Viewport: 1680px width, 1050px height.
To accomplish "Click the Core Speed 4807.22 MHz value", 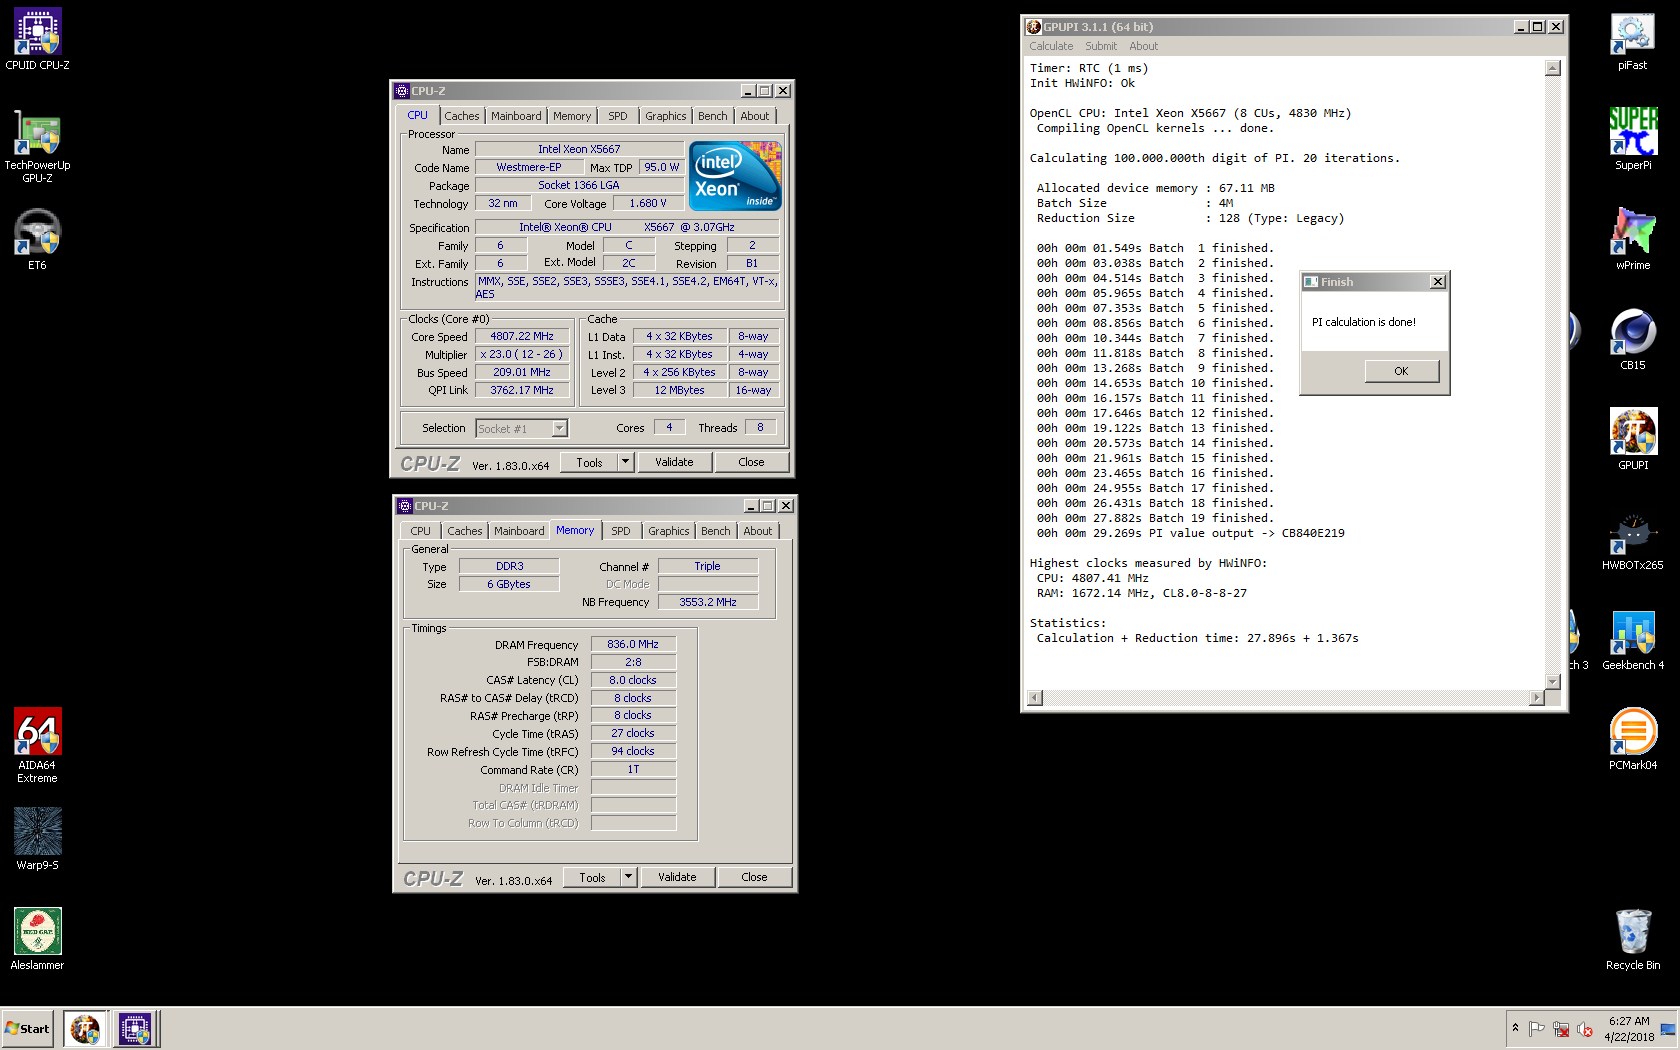I will (522, 337).
